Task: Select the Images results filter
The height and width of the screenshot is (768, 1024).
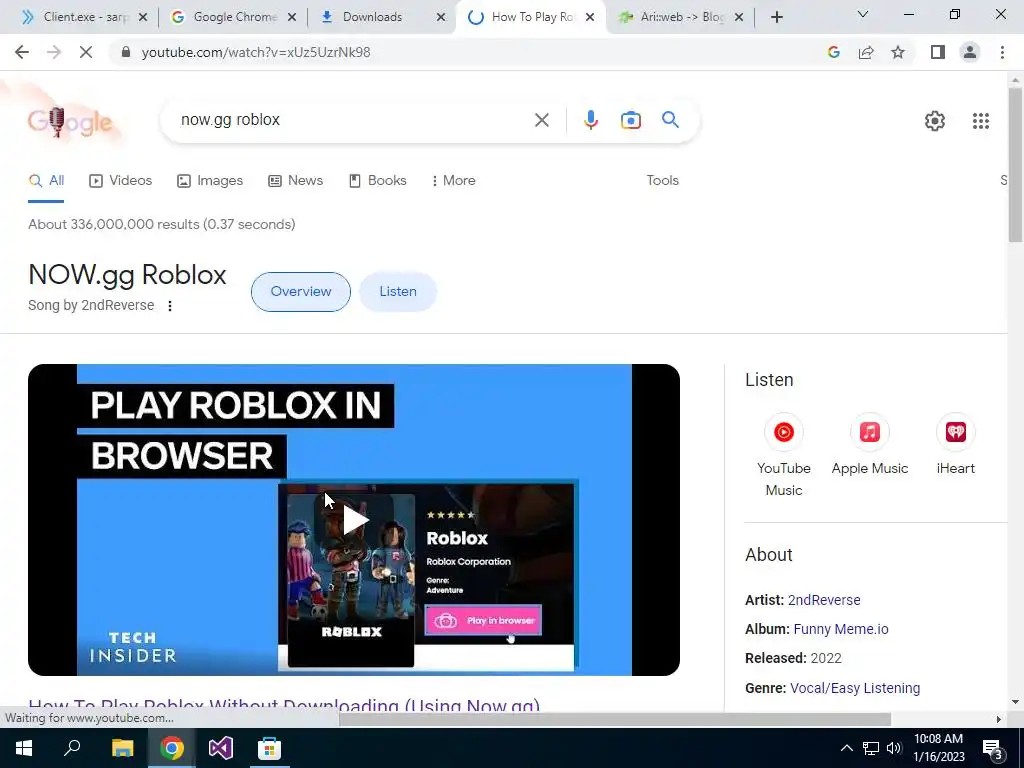Action: coord(210,181)
